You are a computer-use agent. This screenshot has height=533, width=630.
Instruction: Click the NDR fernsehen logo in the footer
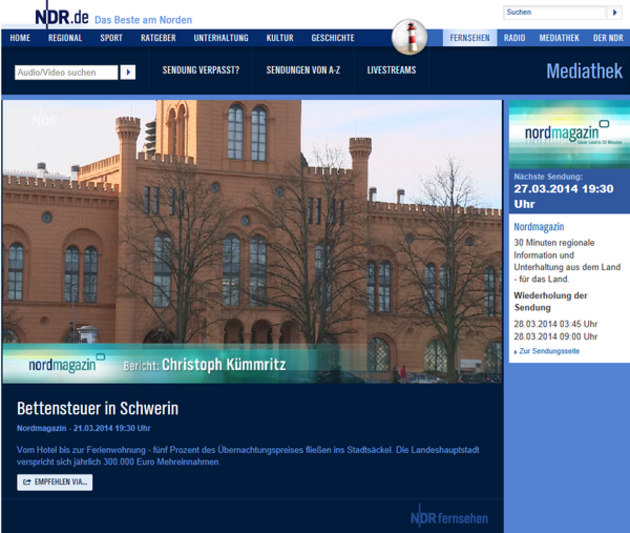click(449, 516)
